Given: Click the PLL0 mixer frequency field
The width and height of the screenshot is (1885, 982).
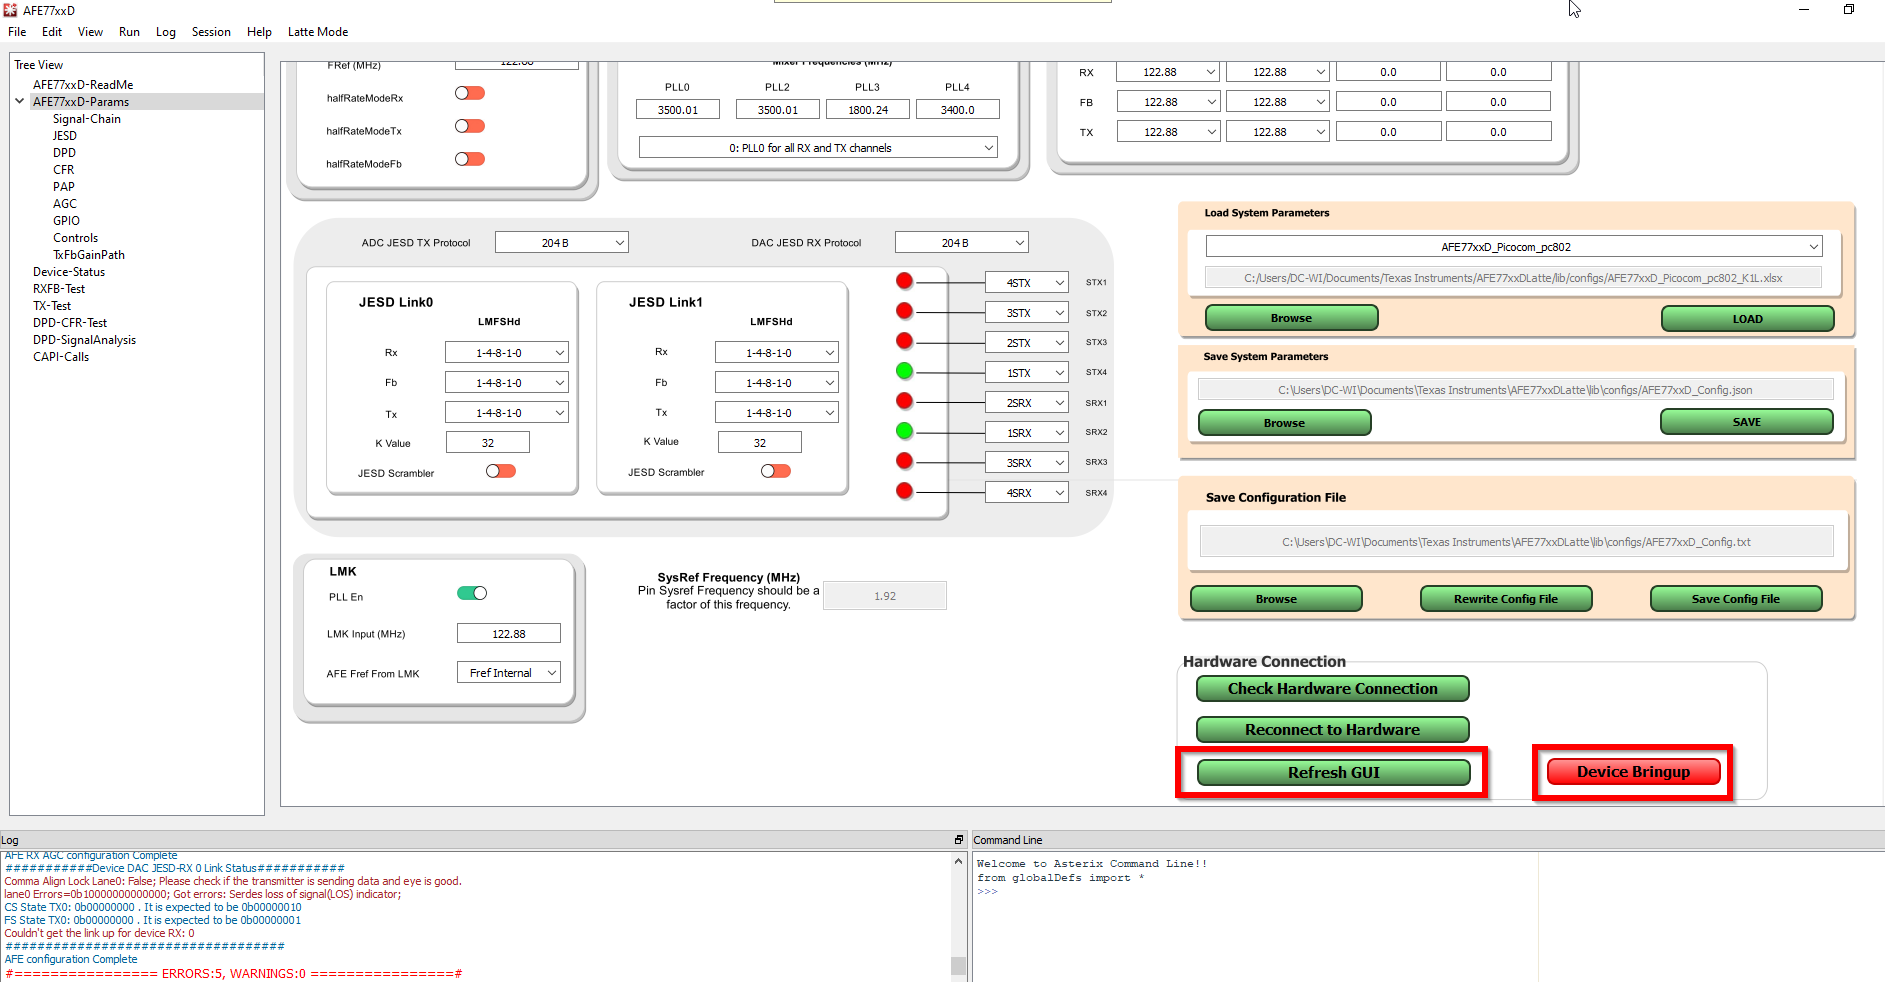Looking at the screenshot, I should coord(678,110).
